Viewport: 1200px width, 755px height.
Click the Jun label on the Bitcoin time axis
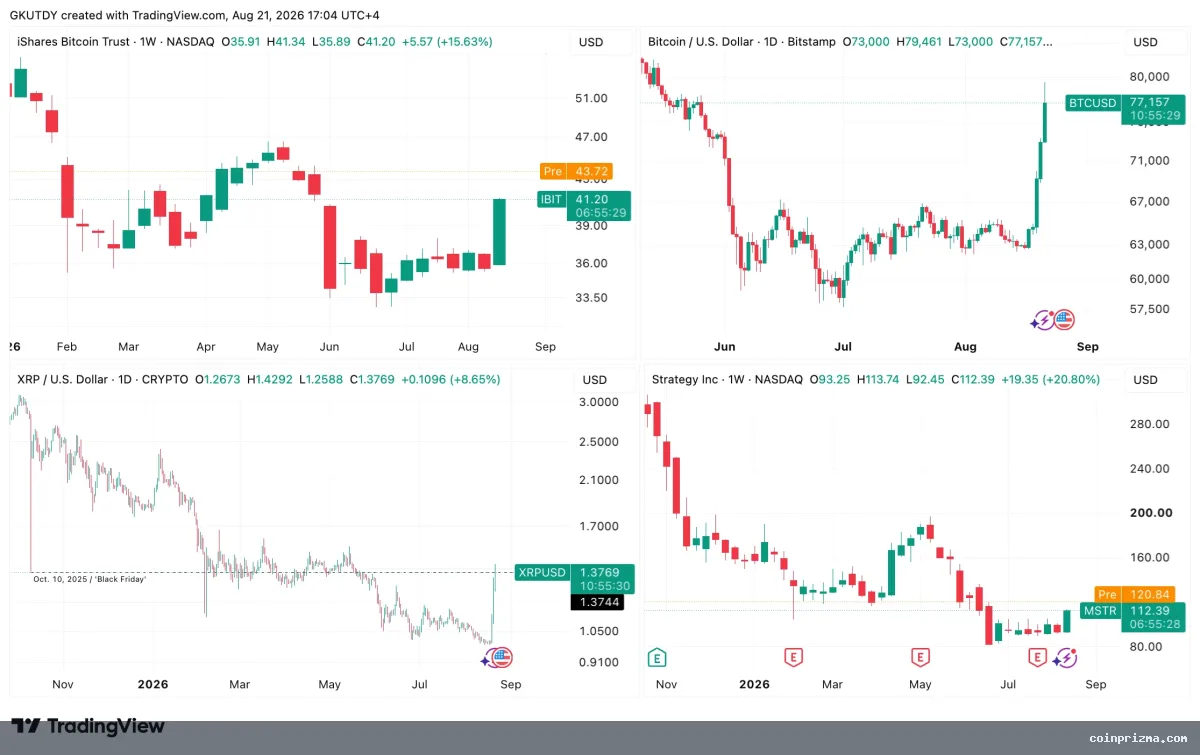pos(725,347)
